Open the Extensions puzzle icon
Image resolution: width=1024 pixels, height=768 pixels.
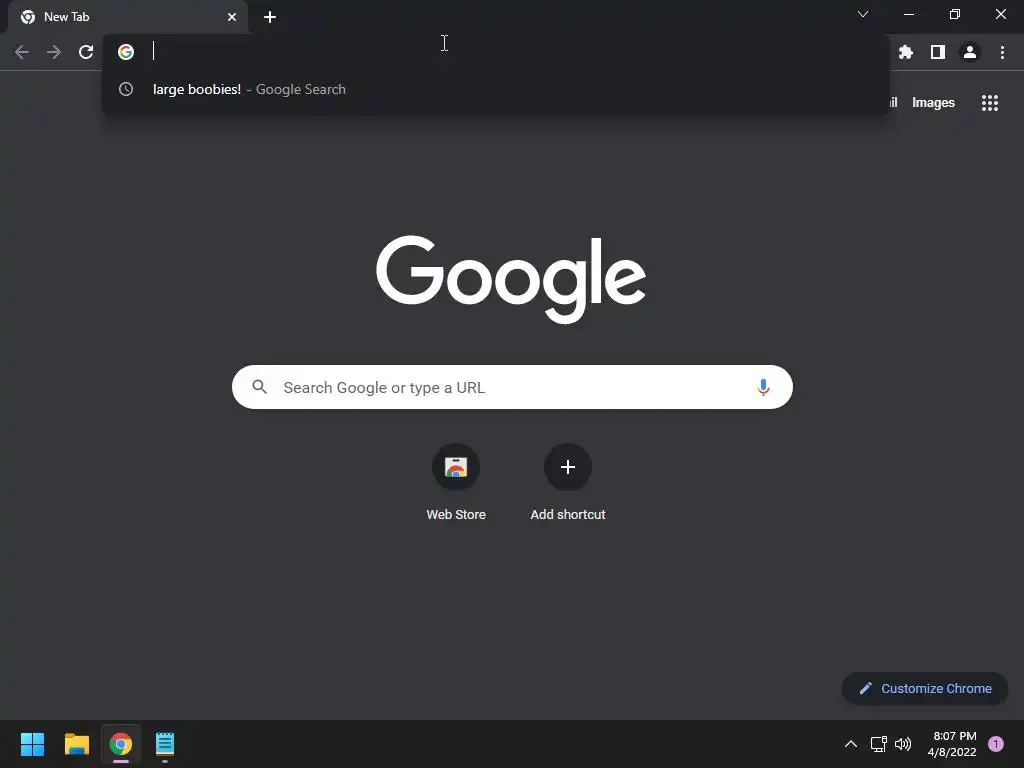[905, 52]
